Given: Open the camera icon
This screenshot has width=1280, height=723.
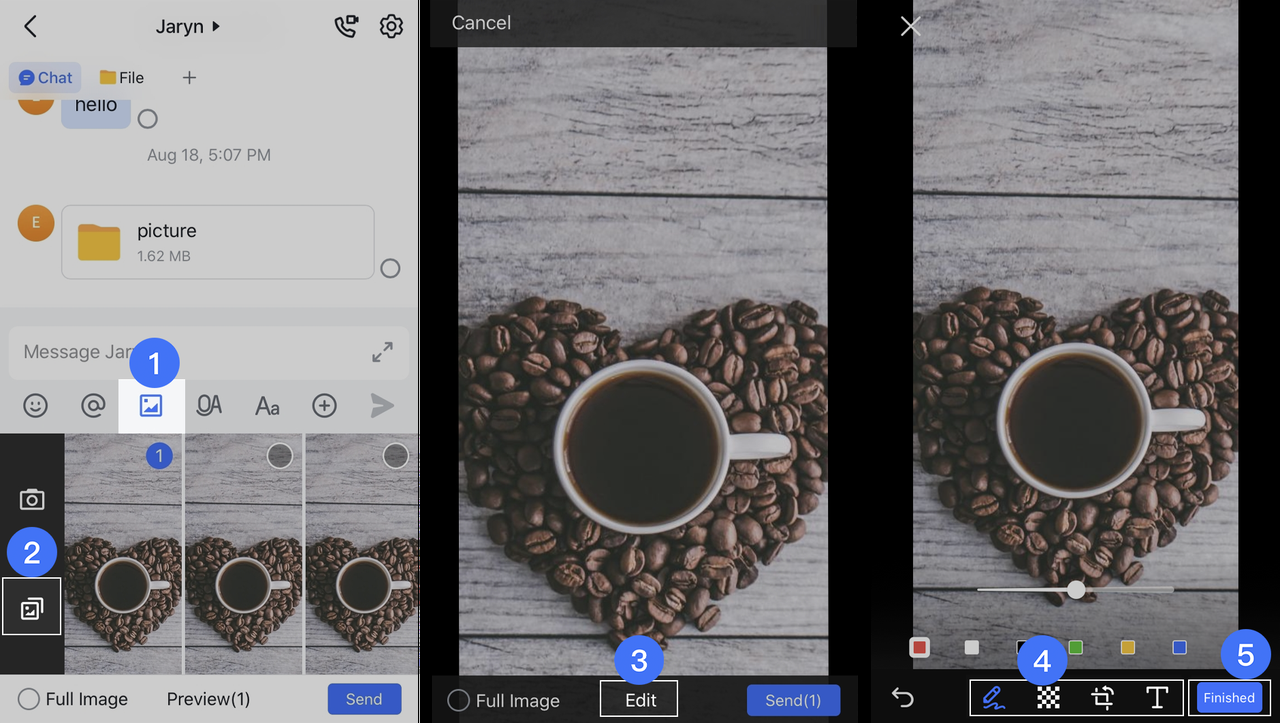Looking at the screenshot, I should tap(32, 499).
